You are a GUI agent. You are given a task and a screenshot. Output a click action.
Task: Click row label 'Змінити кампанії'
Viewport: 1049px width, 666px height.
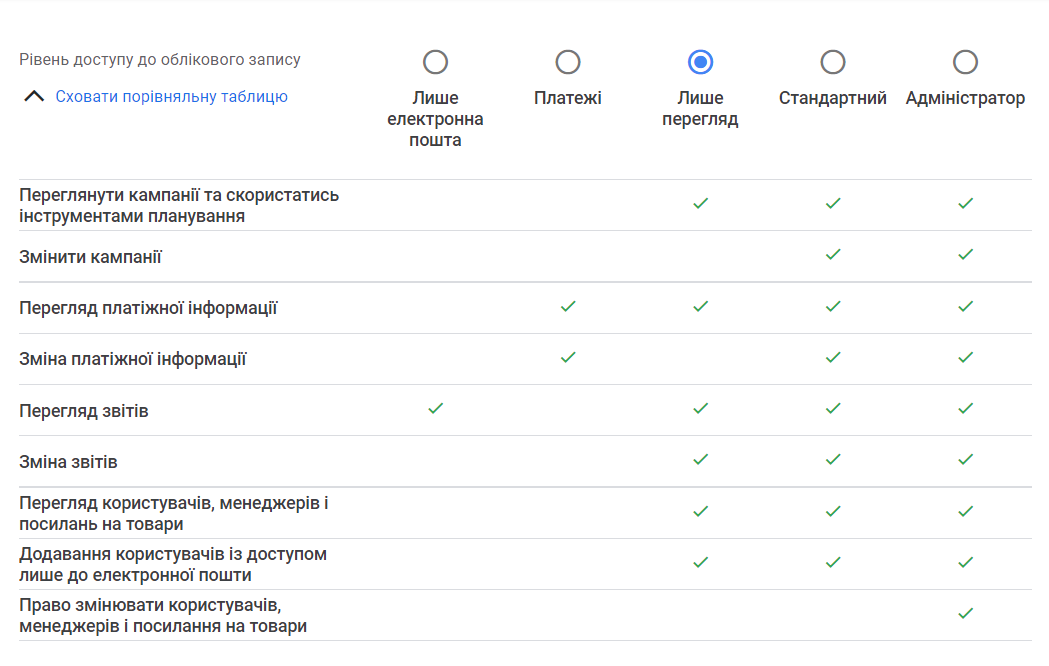pos(90,257)
